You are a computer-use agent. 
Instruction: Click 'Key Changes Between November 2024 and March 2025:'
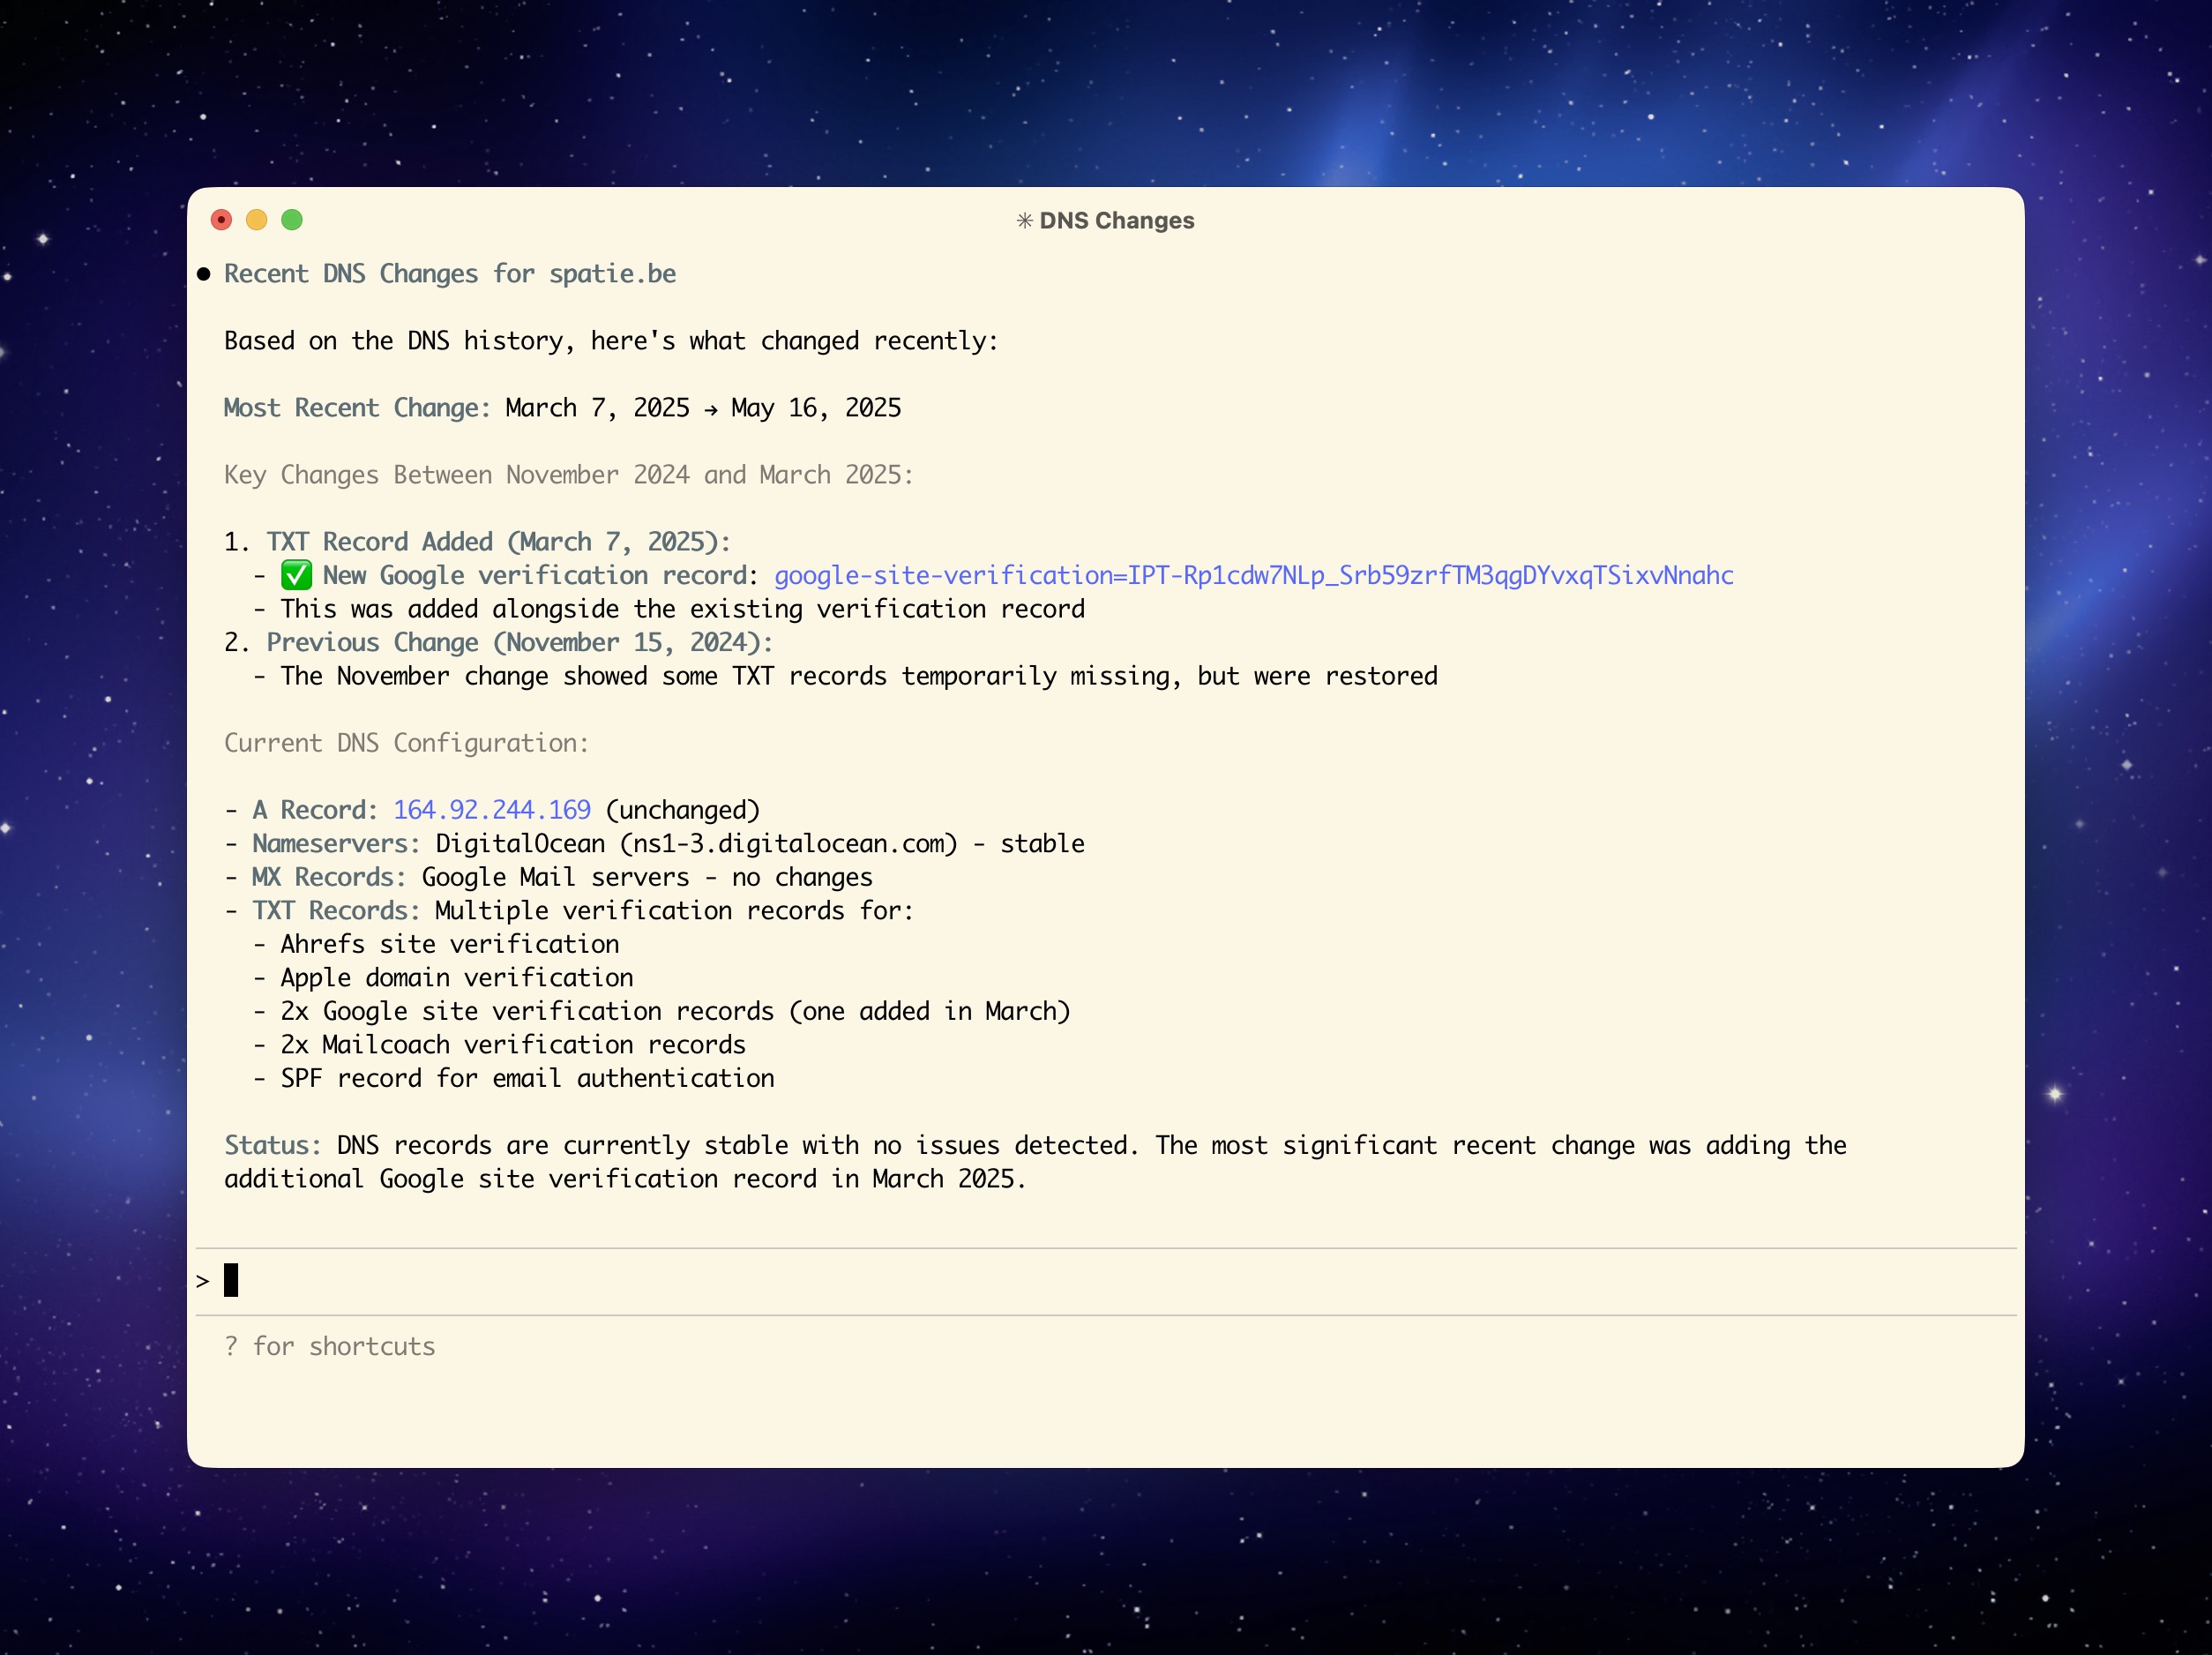pyautogui.click(x=569, y=475)
